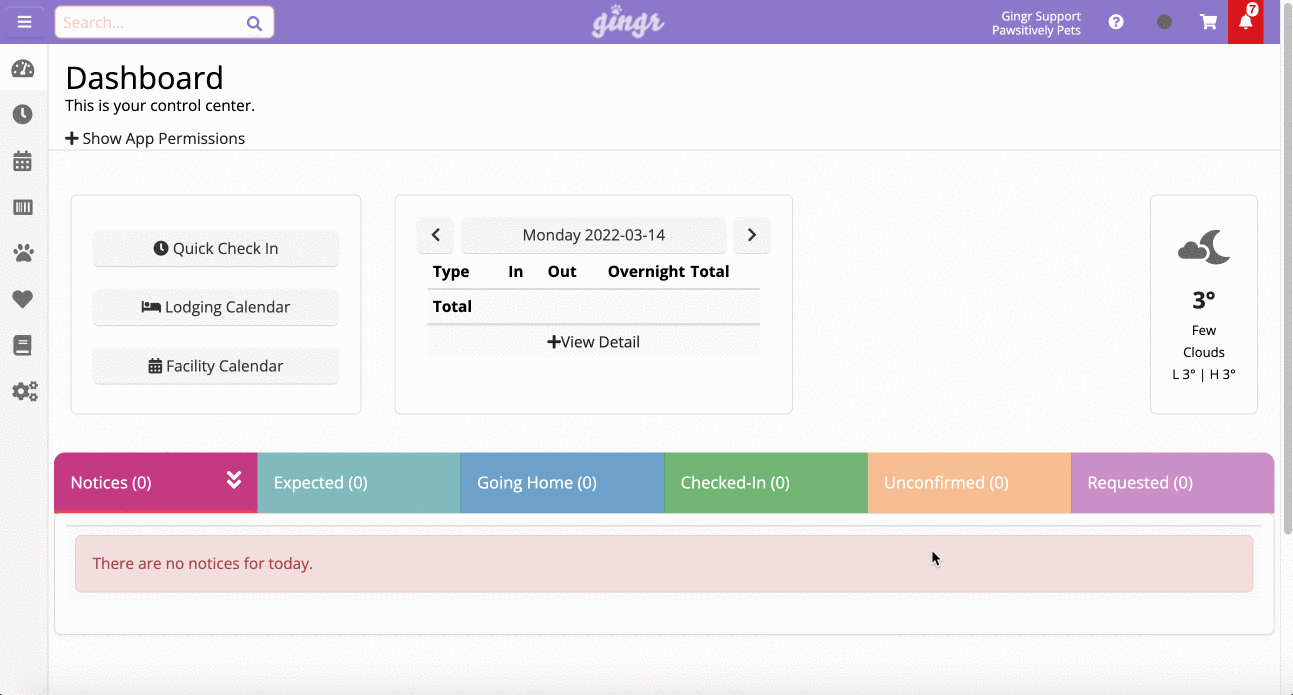The height and width of the screenshot is (695, 1293).
Task: Select the Checked-In (0) tab
Action: [766, 483]
